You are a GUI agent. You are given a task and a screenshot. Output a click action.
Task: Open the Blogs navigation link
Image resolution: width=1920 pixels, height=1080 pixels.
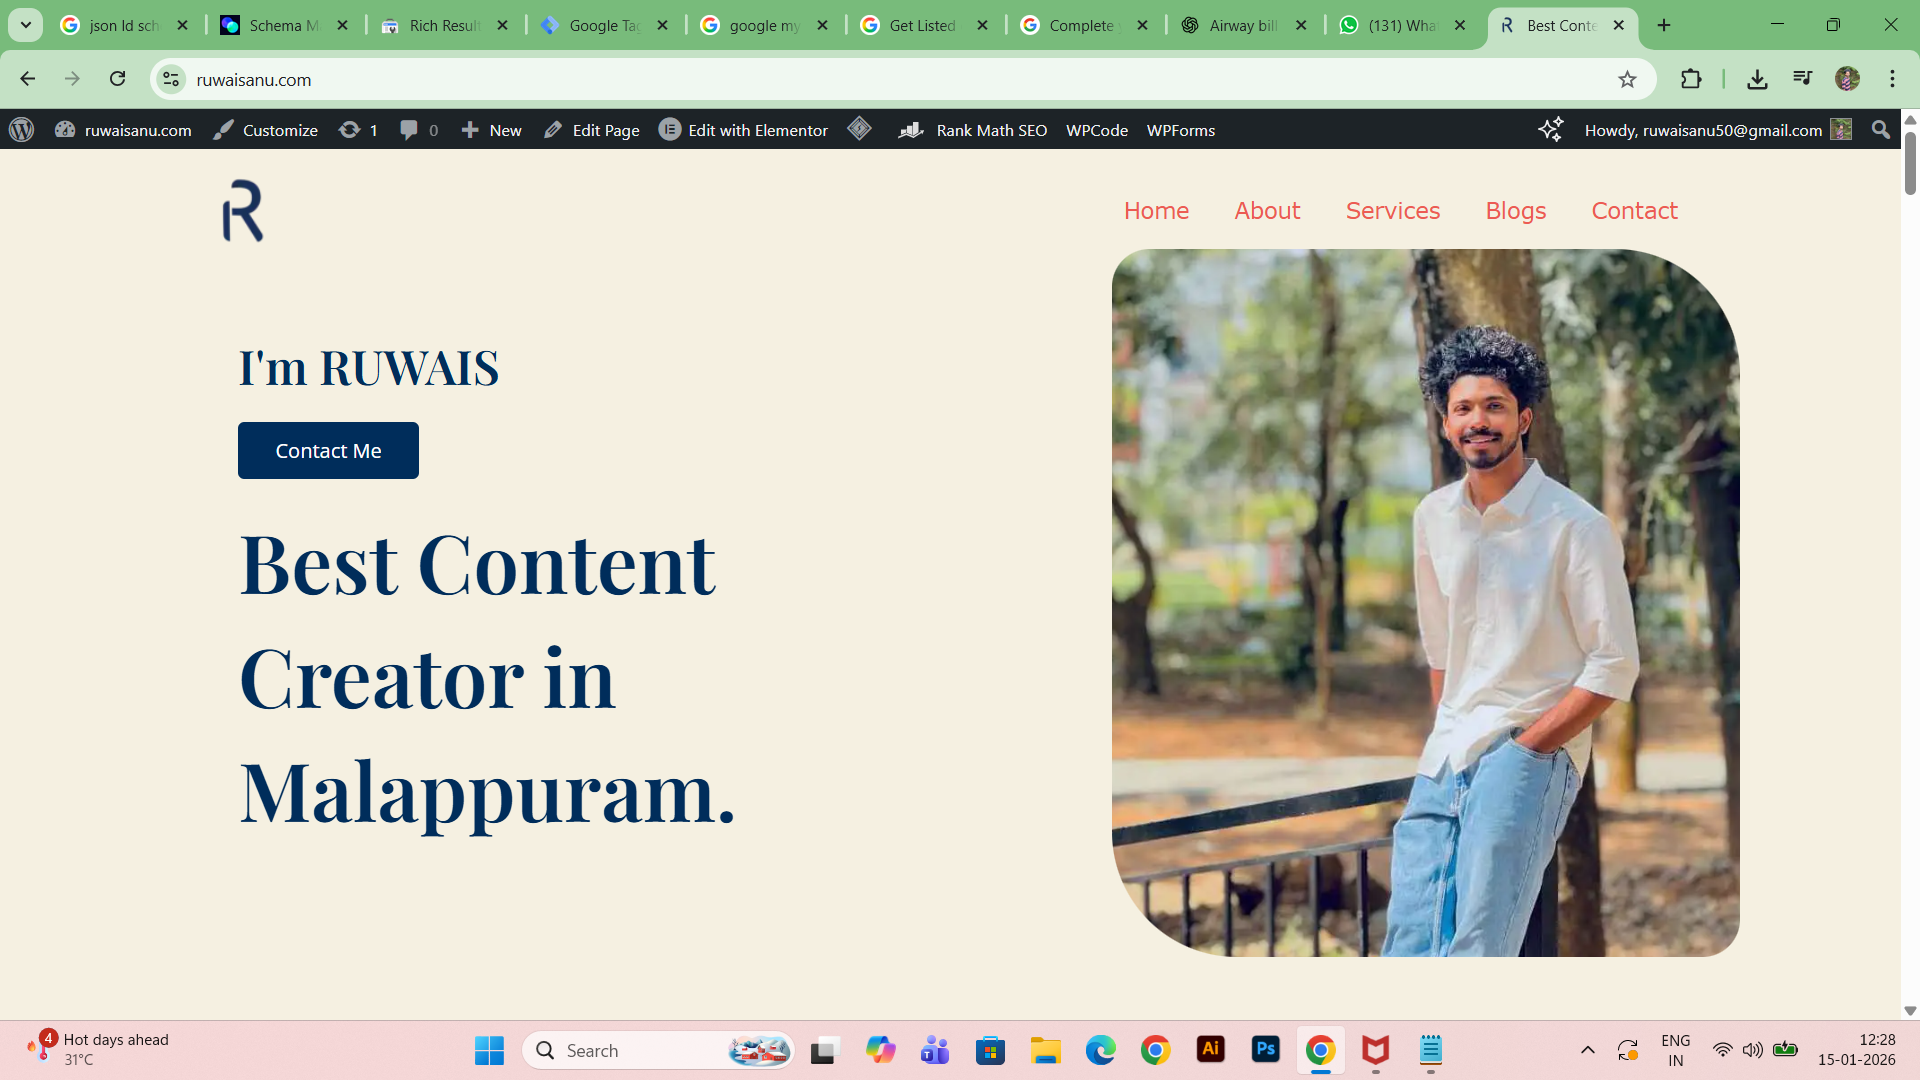pyautogui.click(x=1515, y=211)
